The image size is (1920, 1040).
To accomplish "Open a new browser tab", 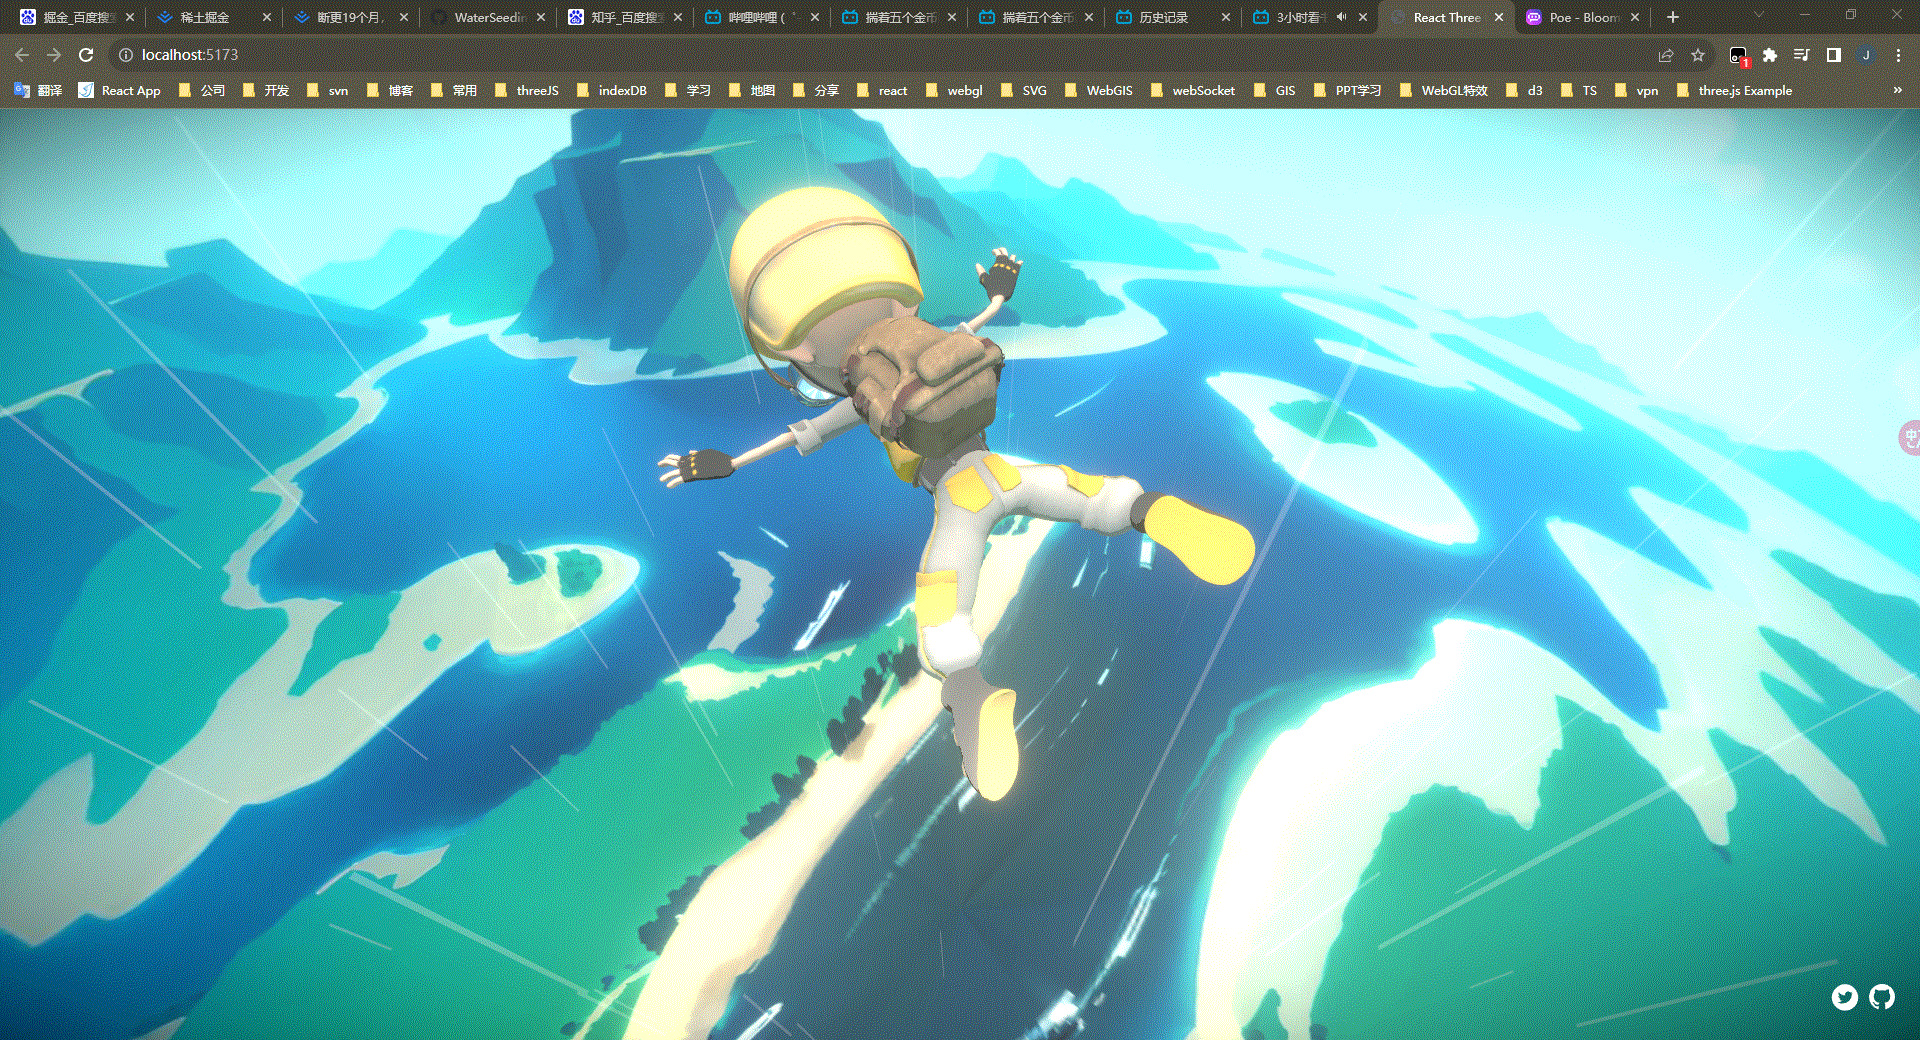I will click(x=1673, y=17).
